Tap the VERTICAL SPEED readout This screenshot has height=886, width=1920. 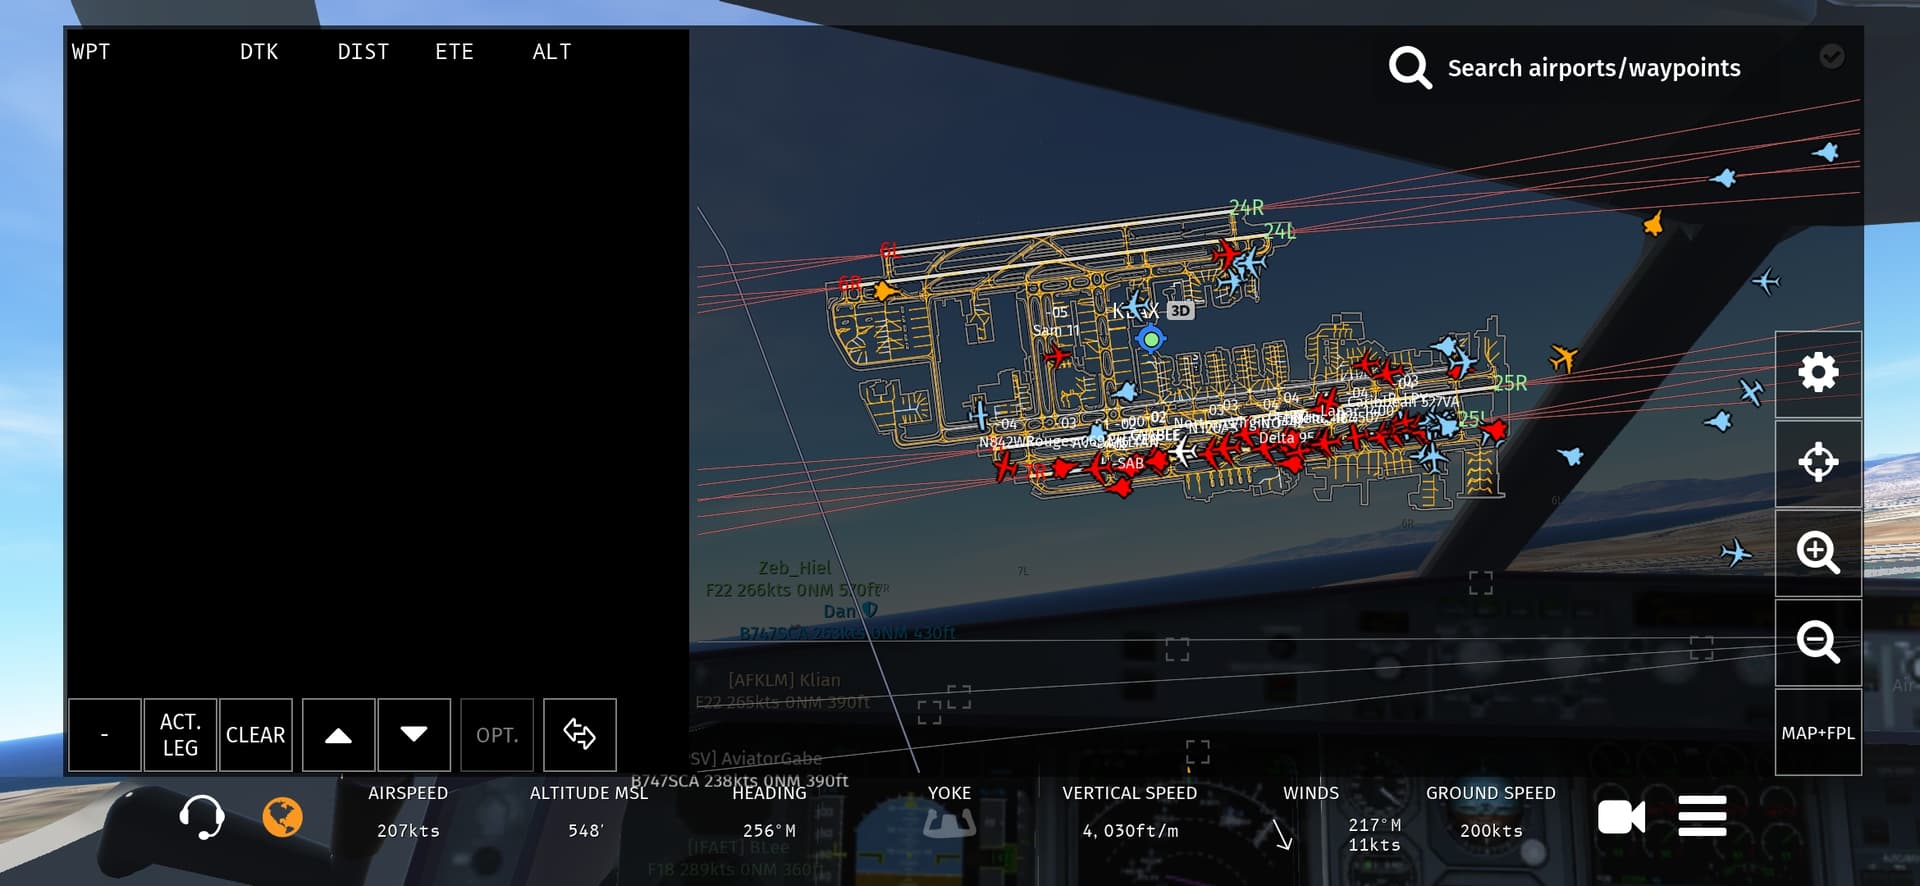coord(1130,812)
